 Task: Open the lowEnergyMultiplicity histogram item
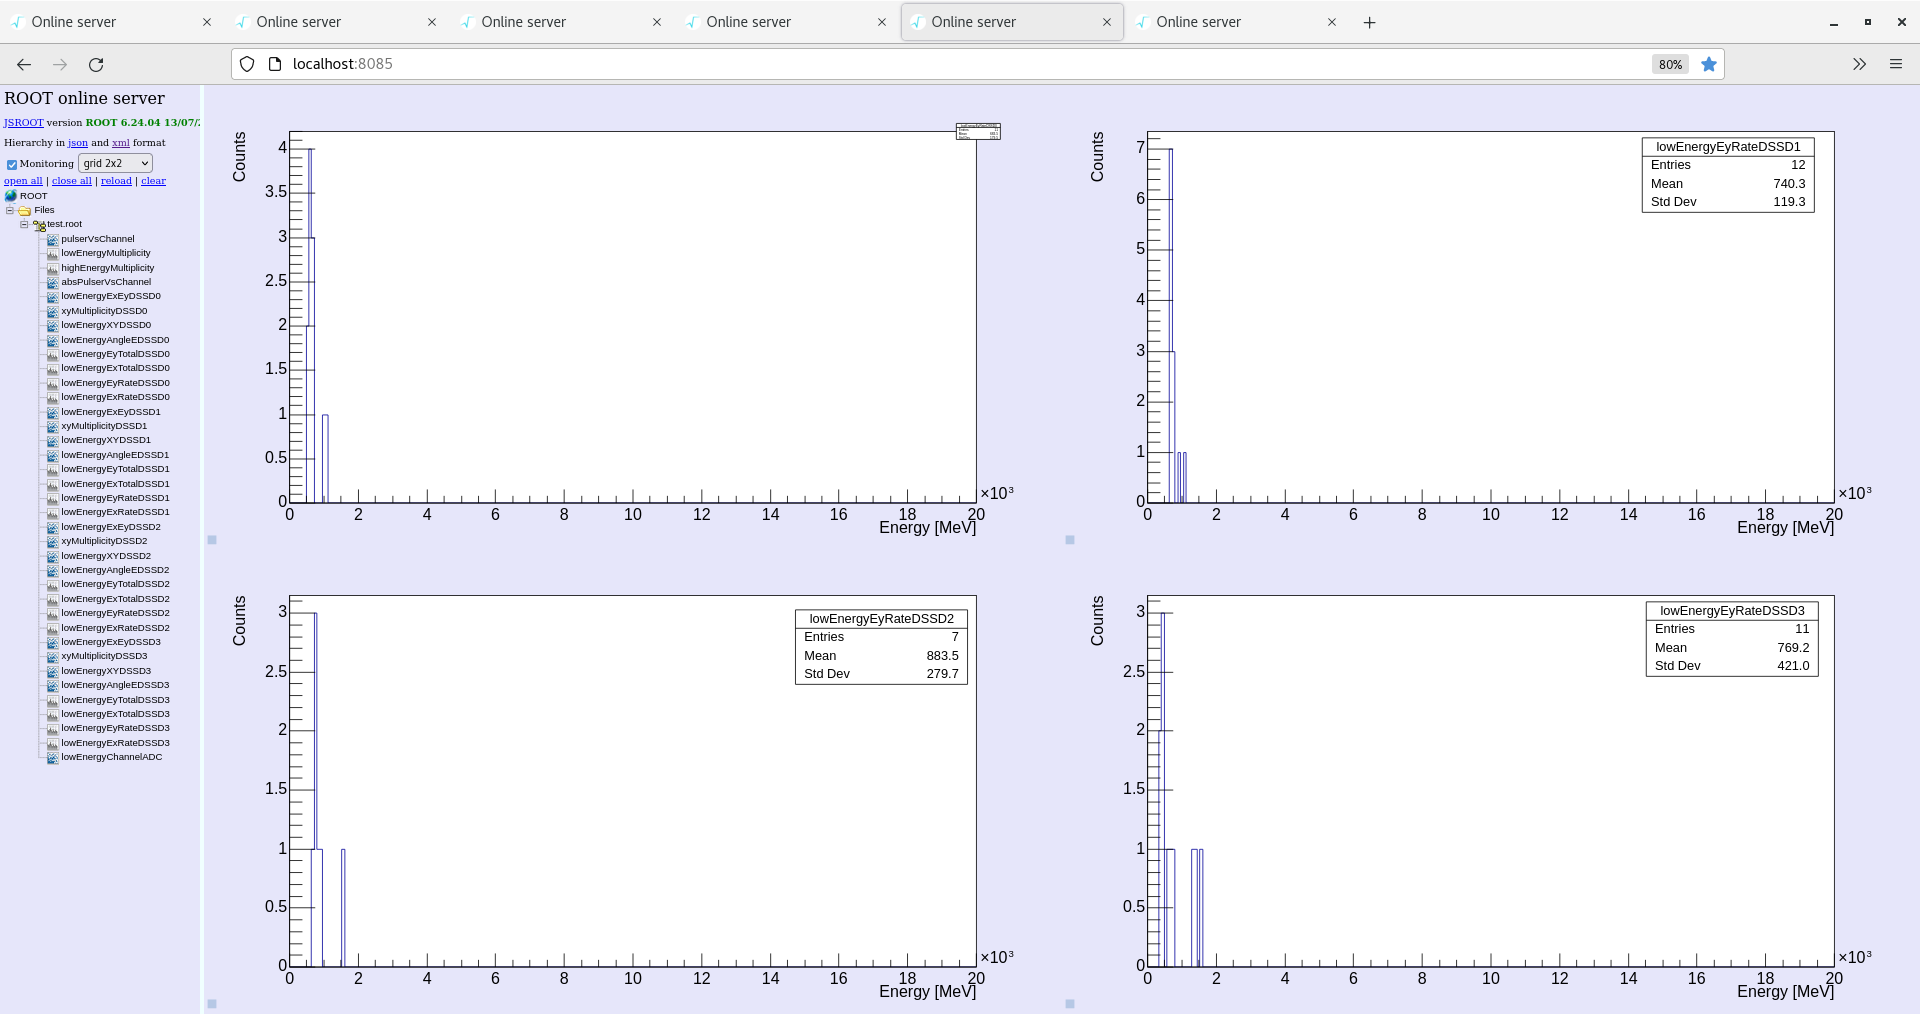point(104,253)
